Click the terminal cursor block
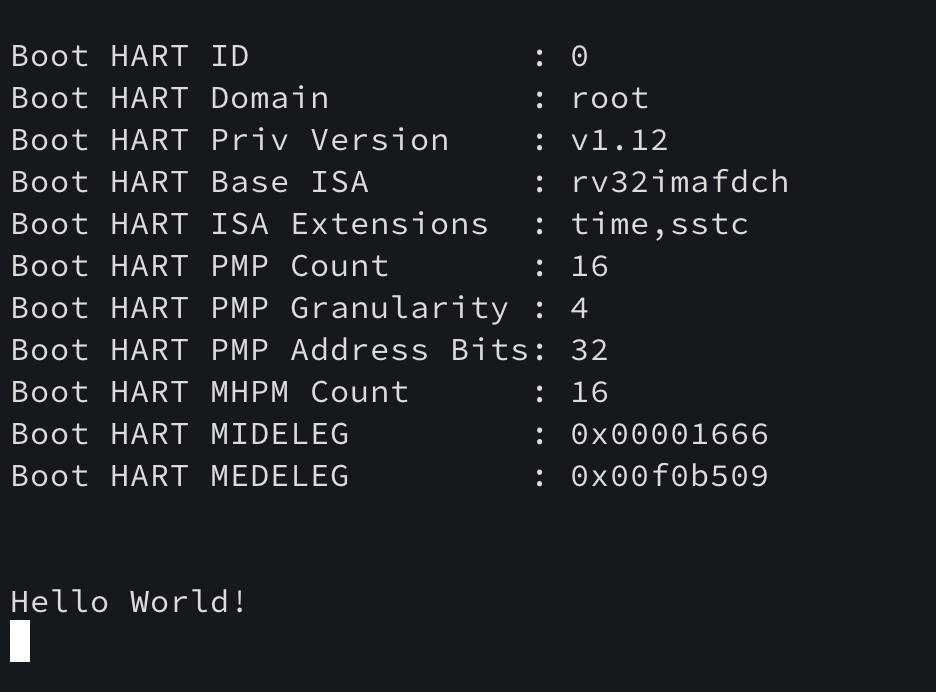The height and width of the screenshot is (692, 936). pyautogui.click(x=20, y=641)
